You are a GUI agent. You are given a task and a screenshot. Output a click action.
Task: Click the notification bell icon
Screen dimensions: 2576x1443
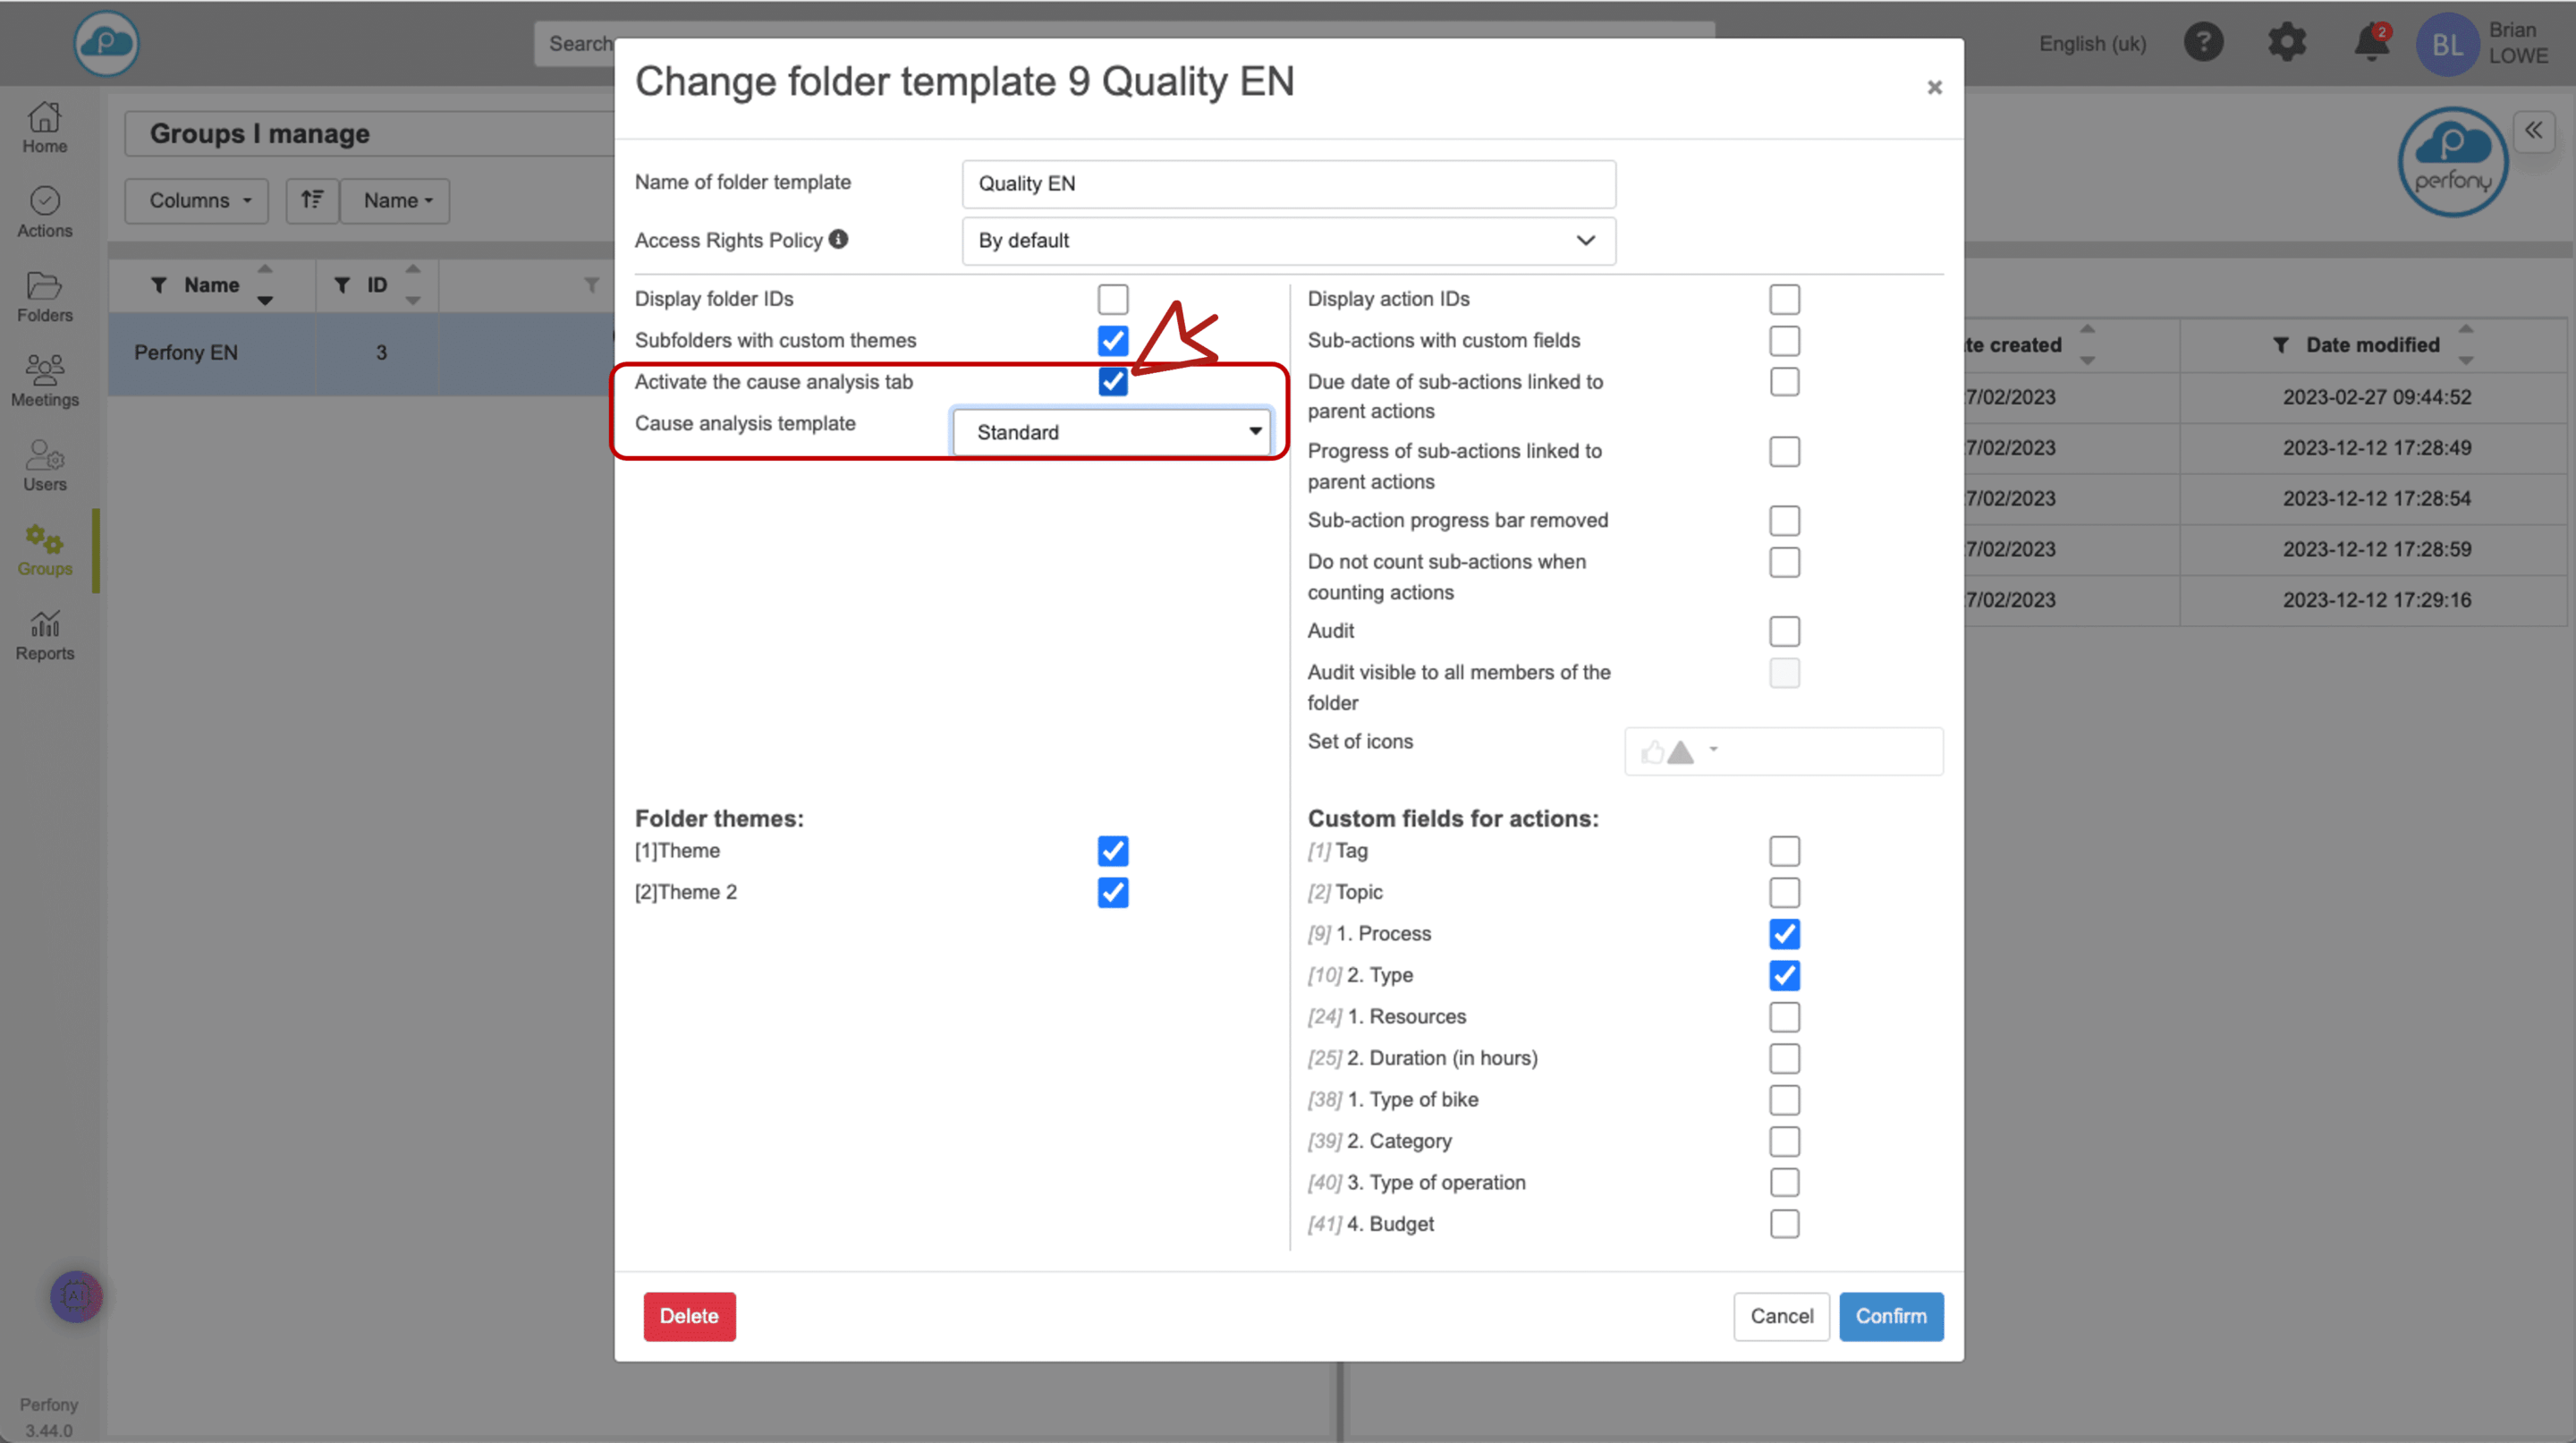pyautogui.click(x=2371, y=43)
